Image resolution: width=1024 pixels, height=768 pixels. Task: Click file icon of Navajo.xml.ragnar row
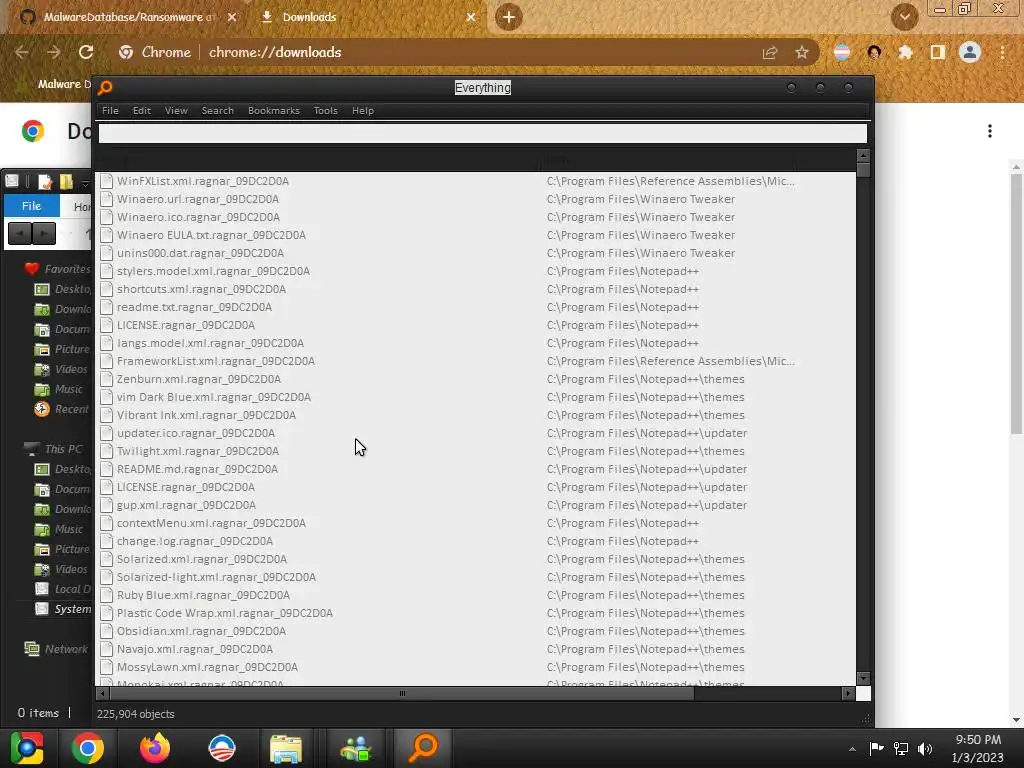[x=106, y=649]
